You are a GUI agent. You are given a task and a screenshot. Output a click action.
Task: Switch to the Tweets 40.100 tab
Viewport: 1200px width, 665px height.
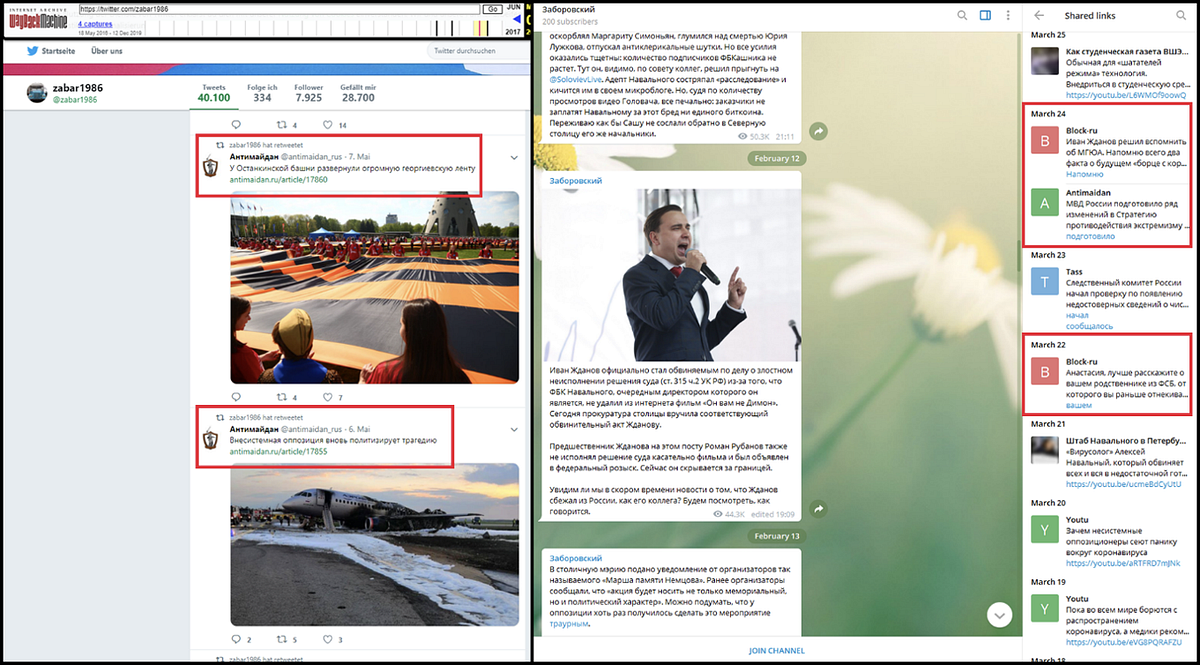(214, 93)
